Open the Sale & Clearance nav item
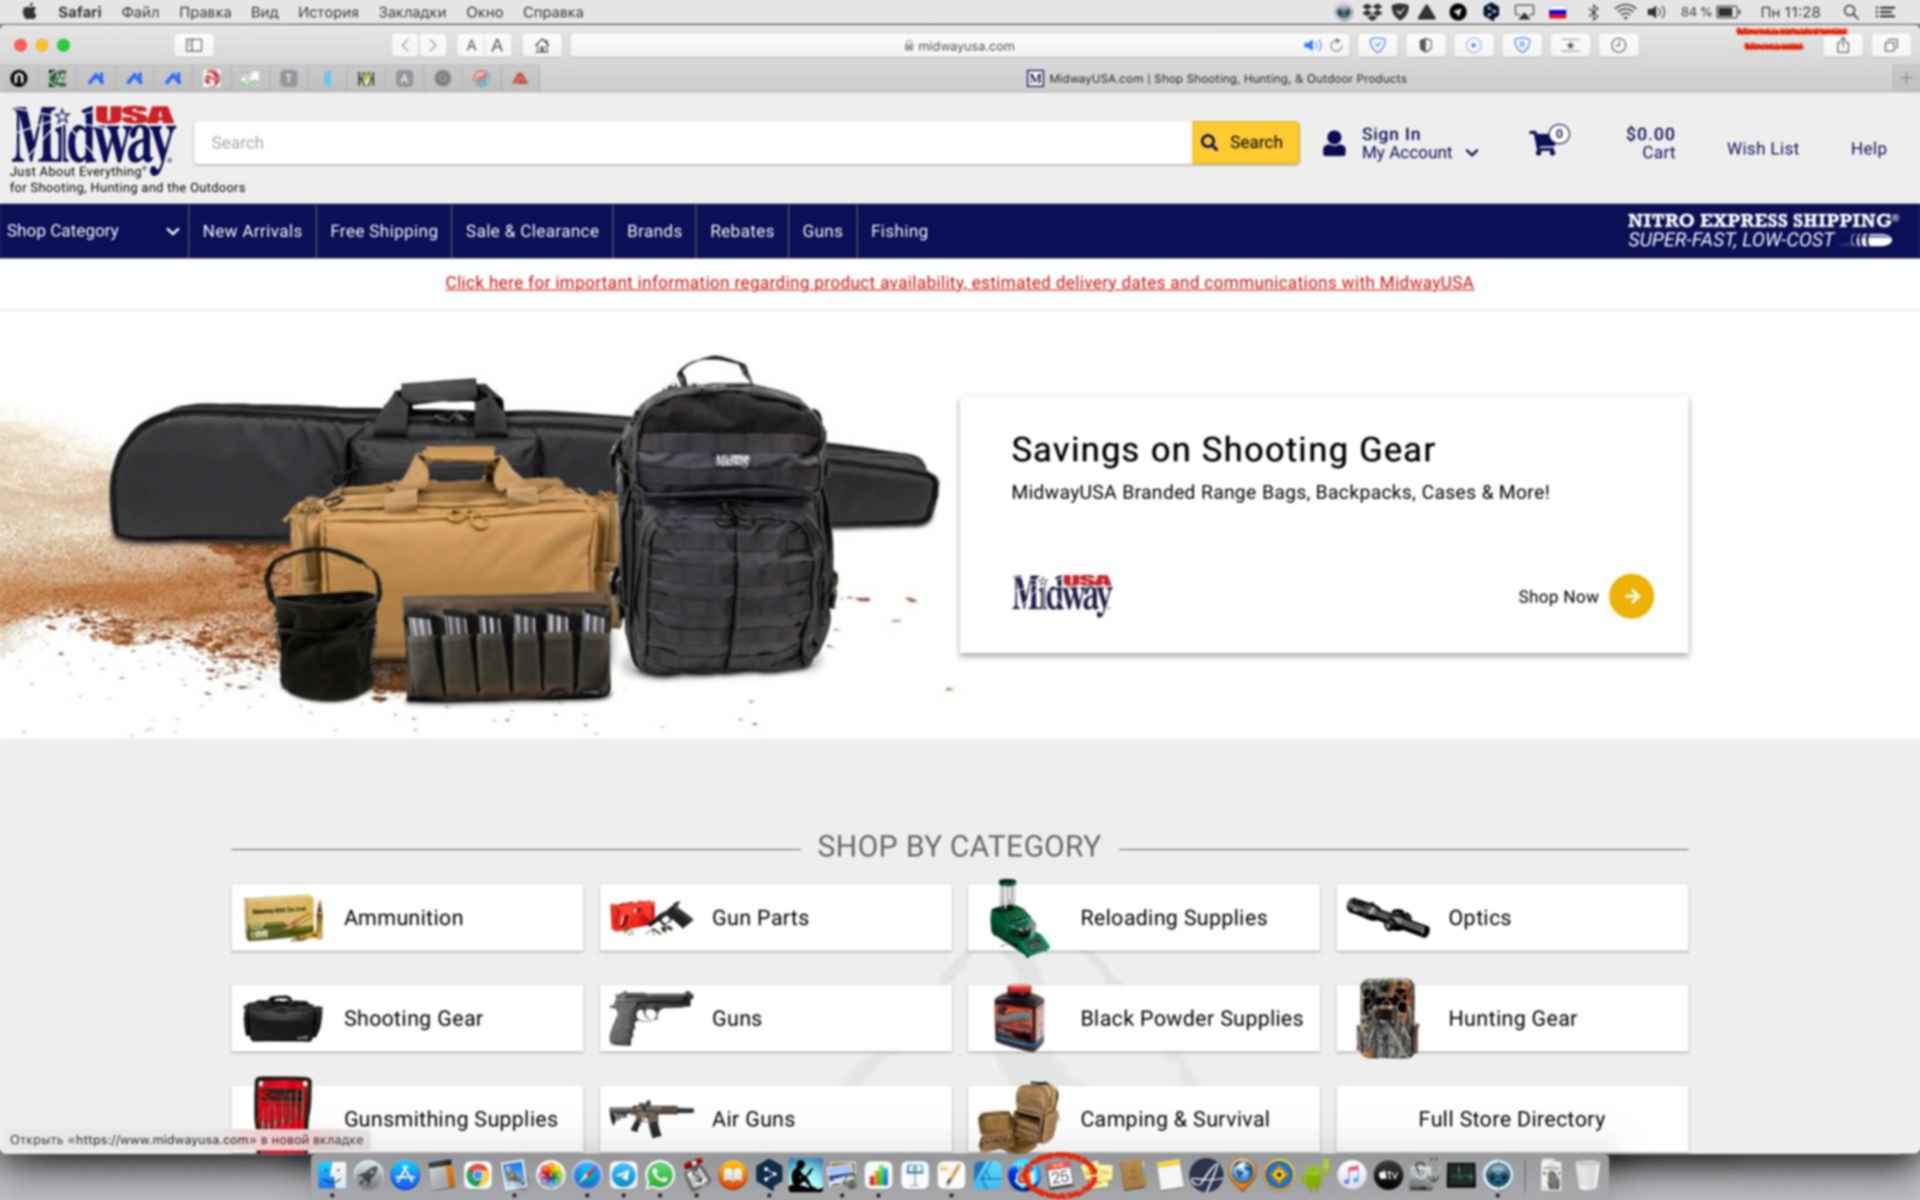Image resolution: width=1920 pixels, height=1200 pixels. click(532, 231)
